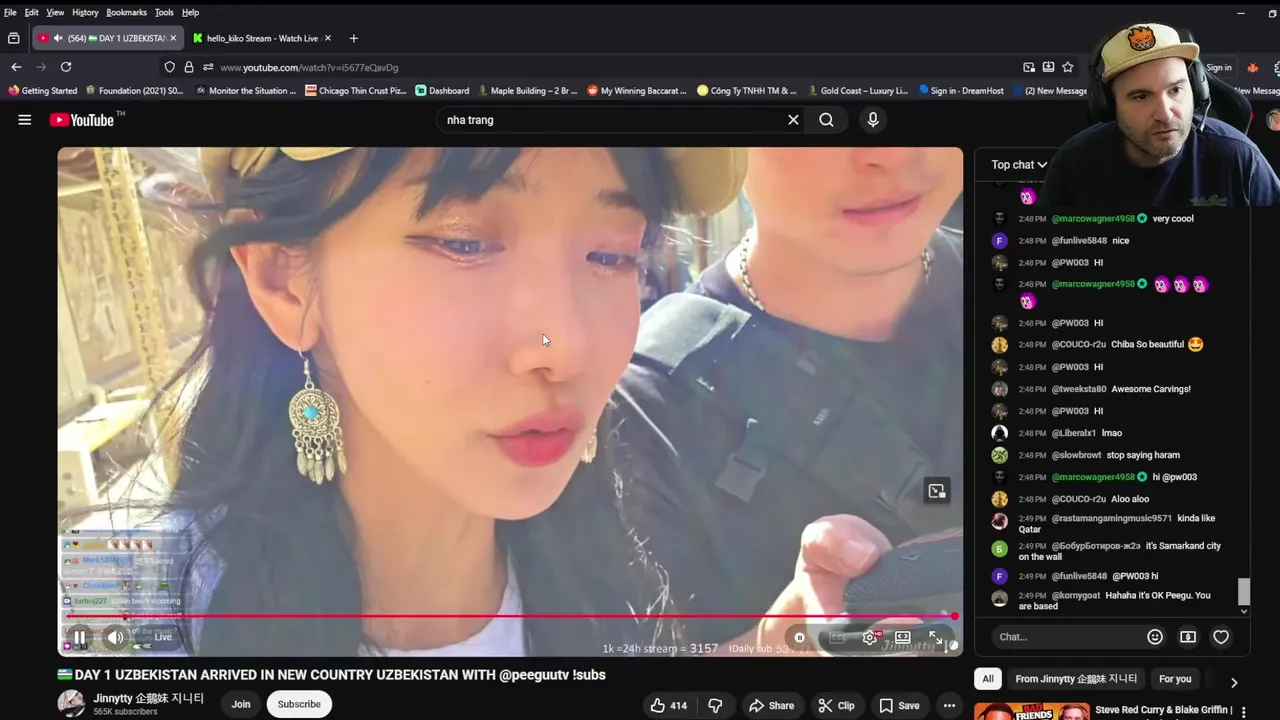Click the nha trang search field
The image size is (1280, 720).
[610, 120]
